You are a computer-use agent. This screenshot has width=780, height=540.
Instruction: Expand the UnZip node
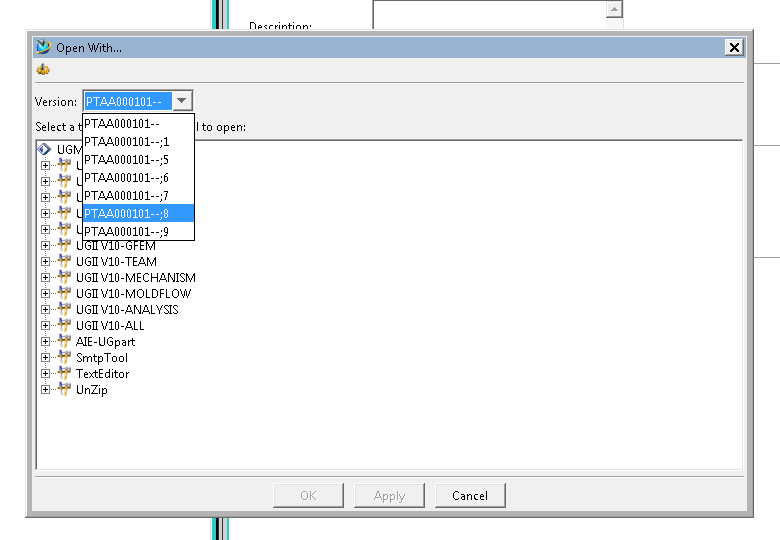coord(45,389)
